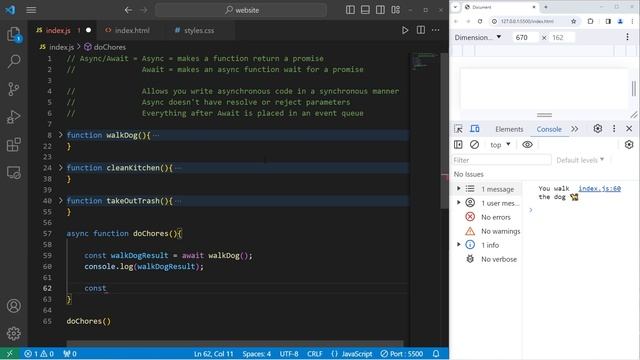Change end of line sequence CRLF
The height and width of the screenshot is (360, 640).
tap(315, 353)
